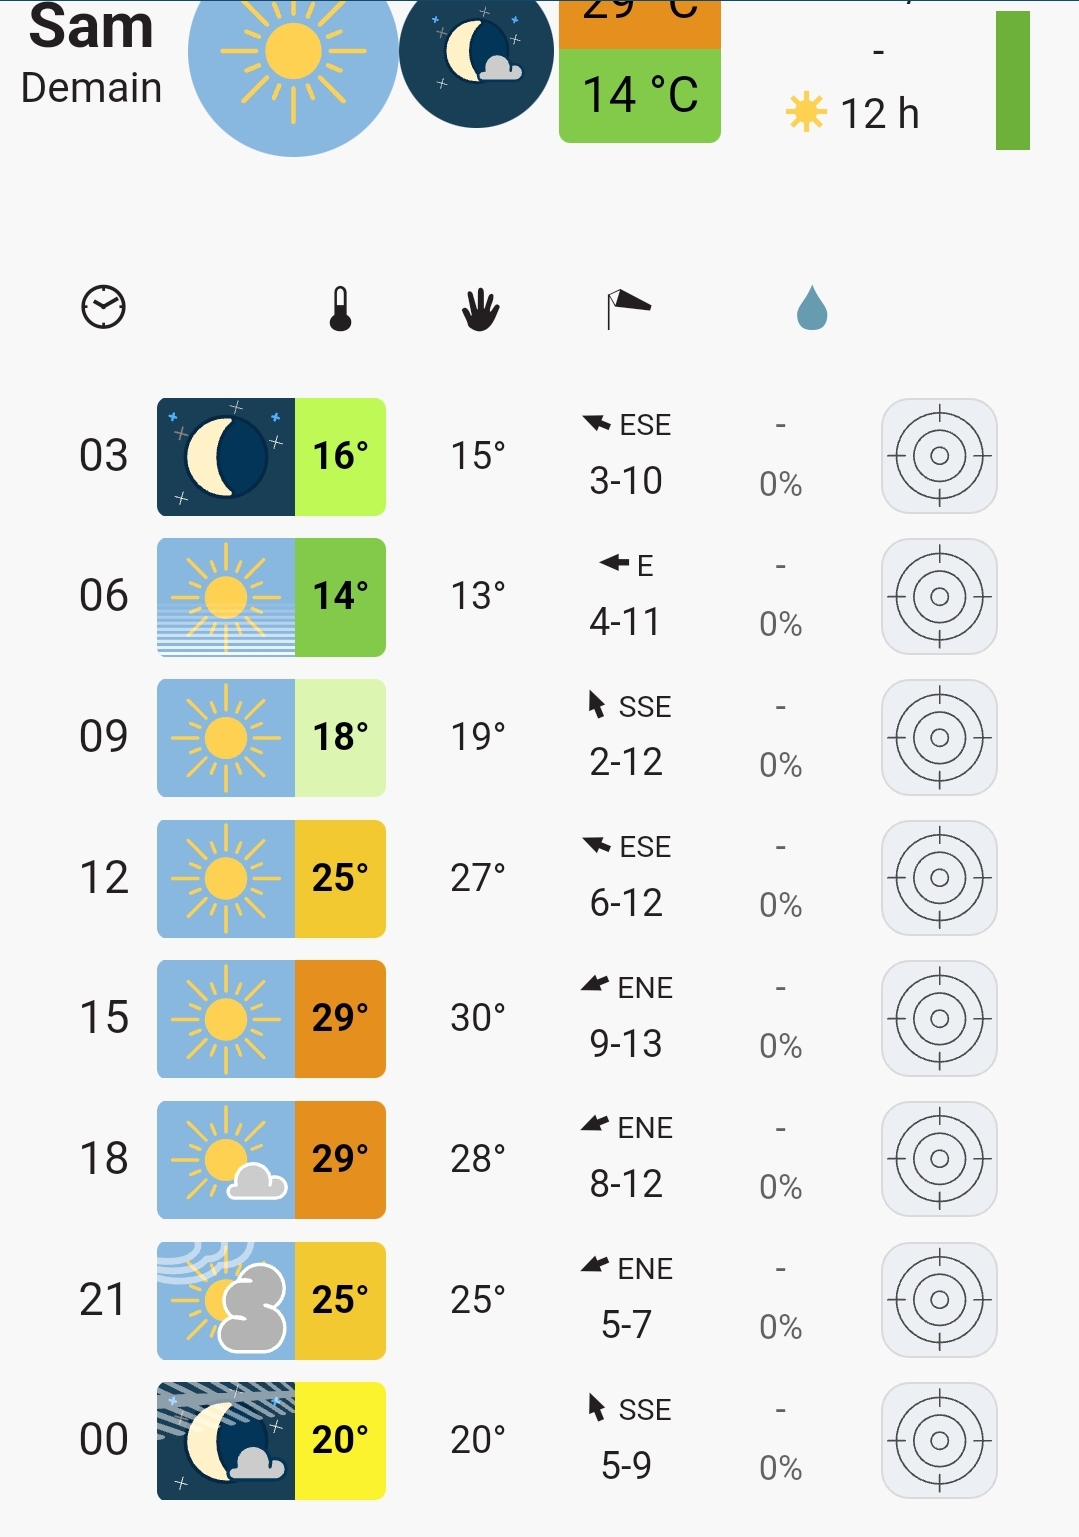1079x1537 pixels.
Task: Open predictability target for 21 hour
Action: [939, 1300]
